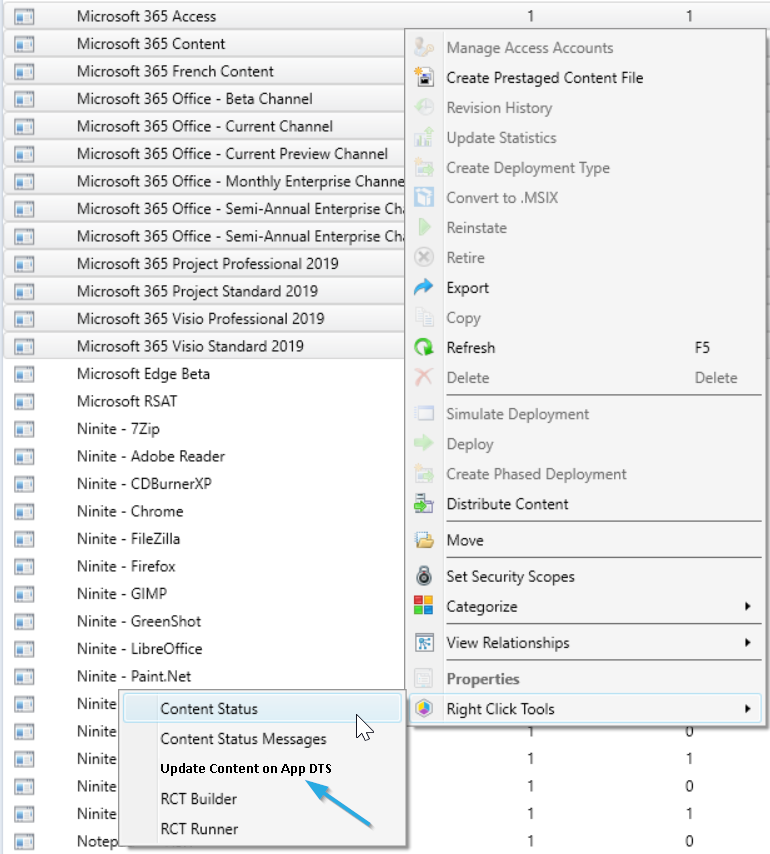Screen dimensions: 770x854
Task: Expand the View Relationships submenu arrow
Action: 747,643
